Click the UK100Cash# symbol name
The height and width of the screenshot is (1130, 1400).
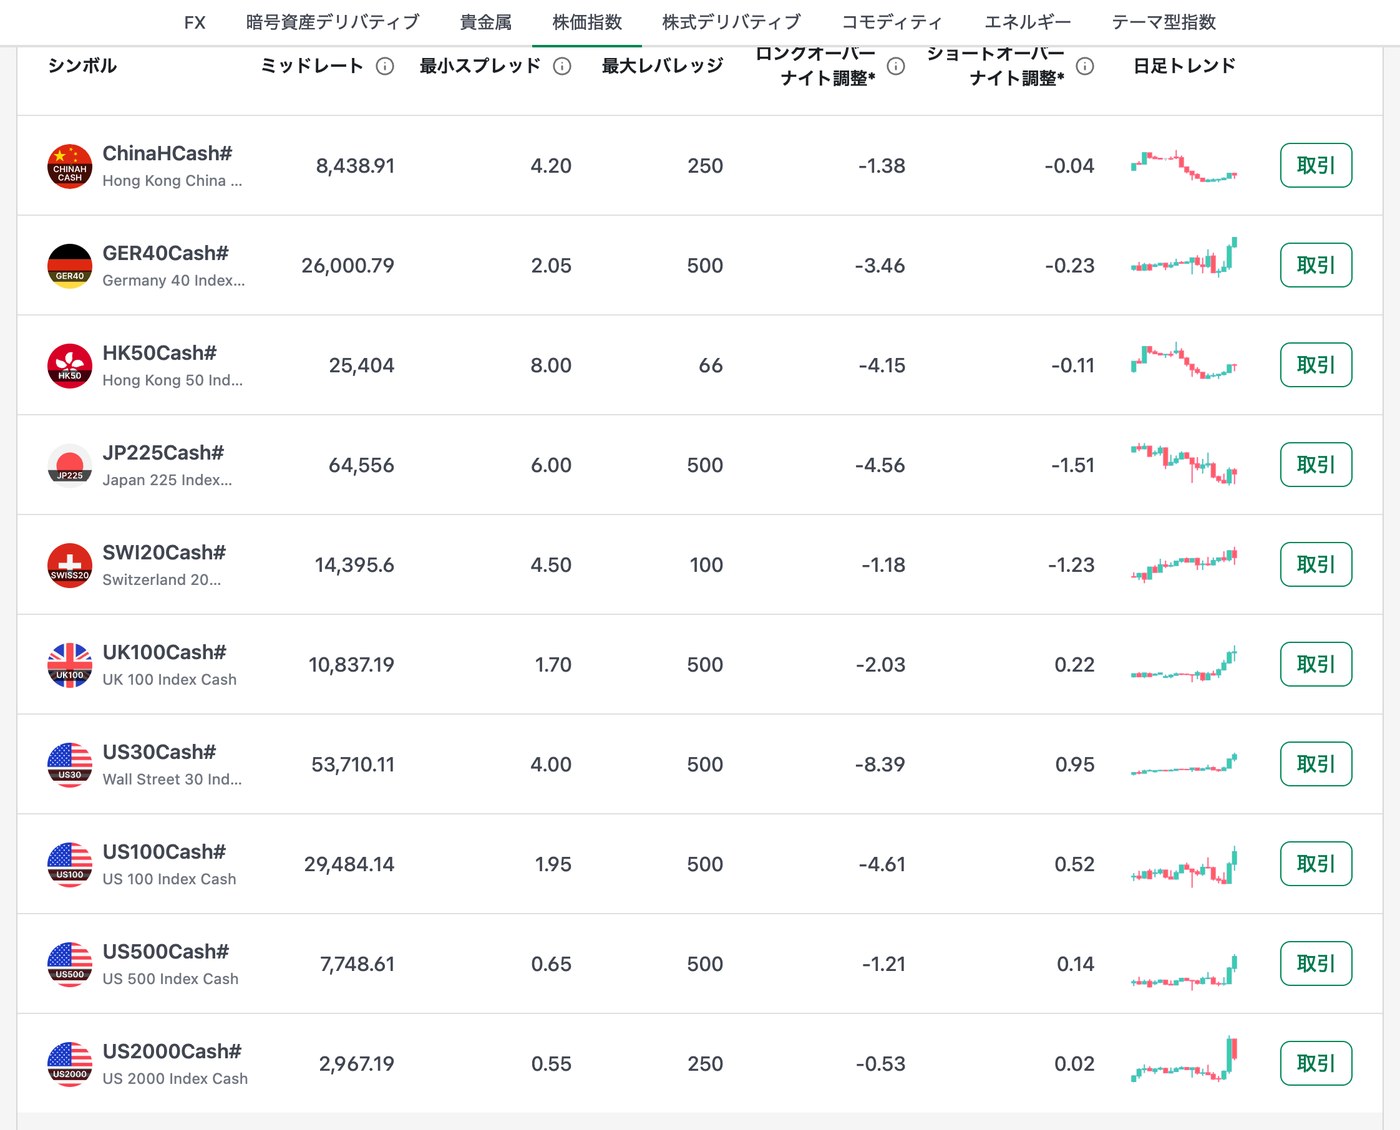tap(164, 652)
